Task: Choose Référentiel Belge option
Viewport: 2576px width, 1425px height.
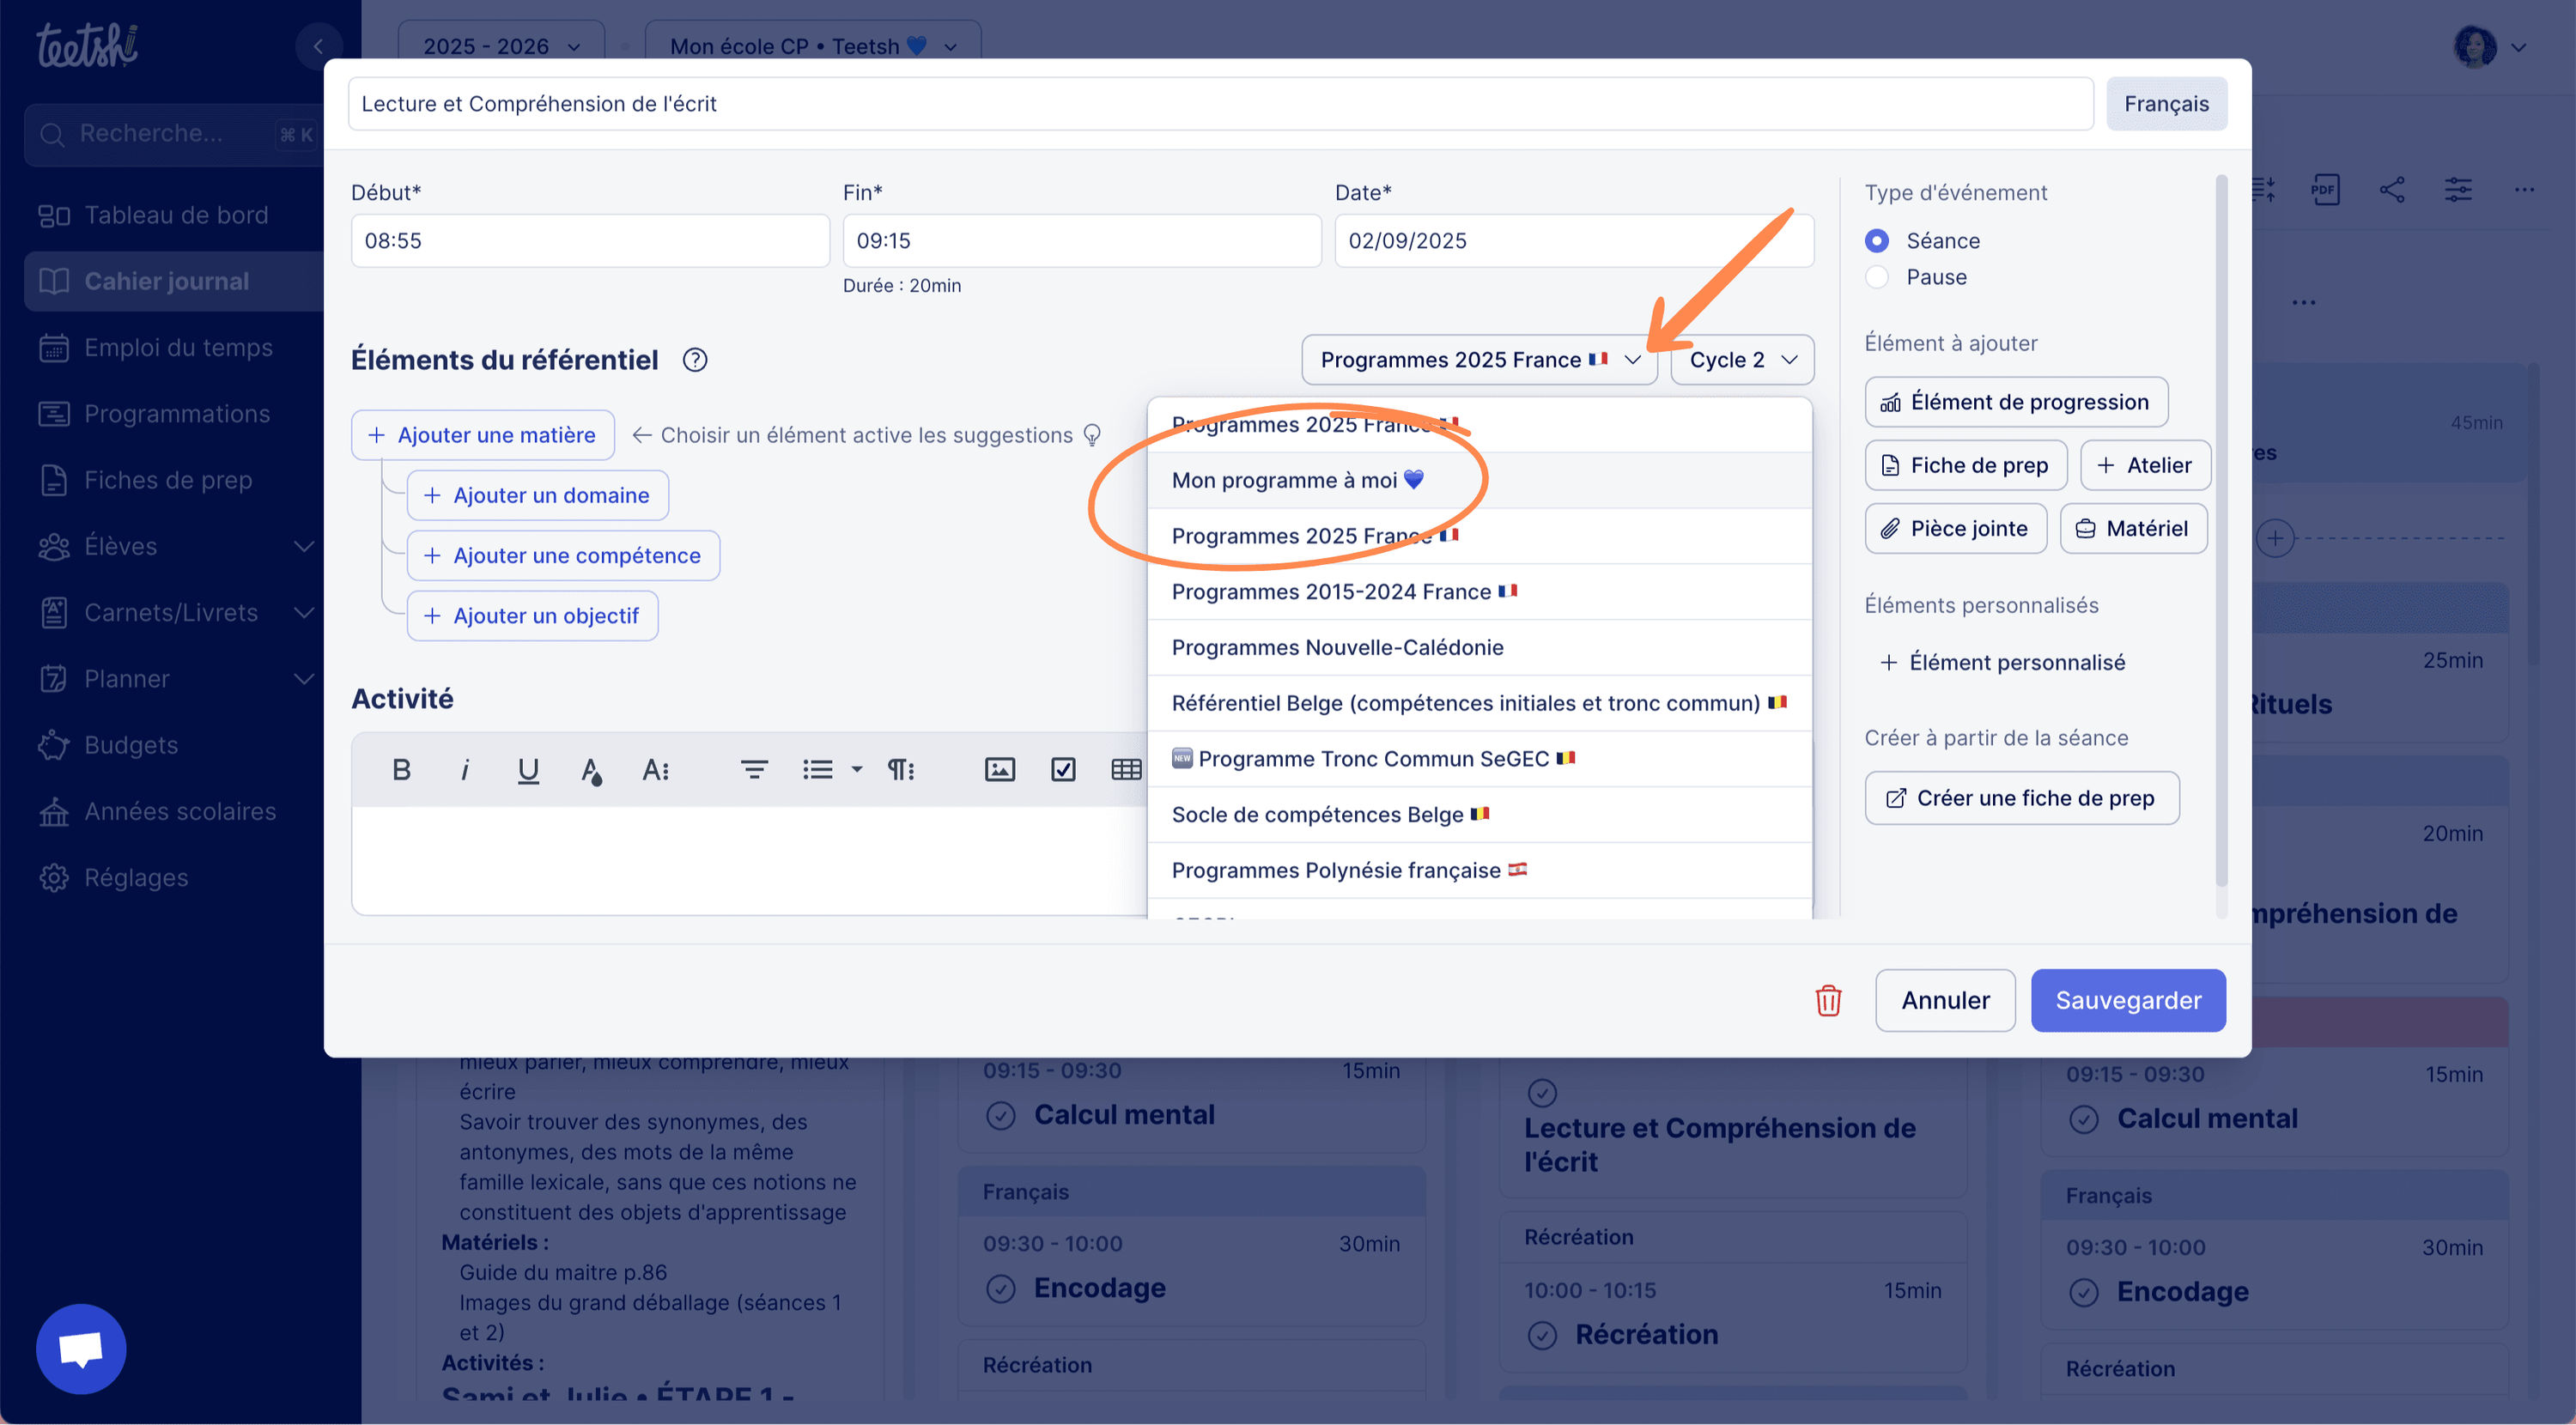Action: tap(1479, 703)
